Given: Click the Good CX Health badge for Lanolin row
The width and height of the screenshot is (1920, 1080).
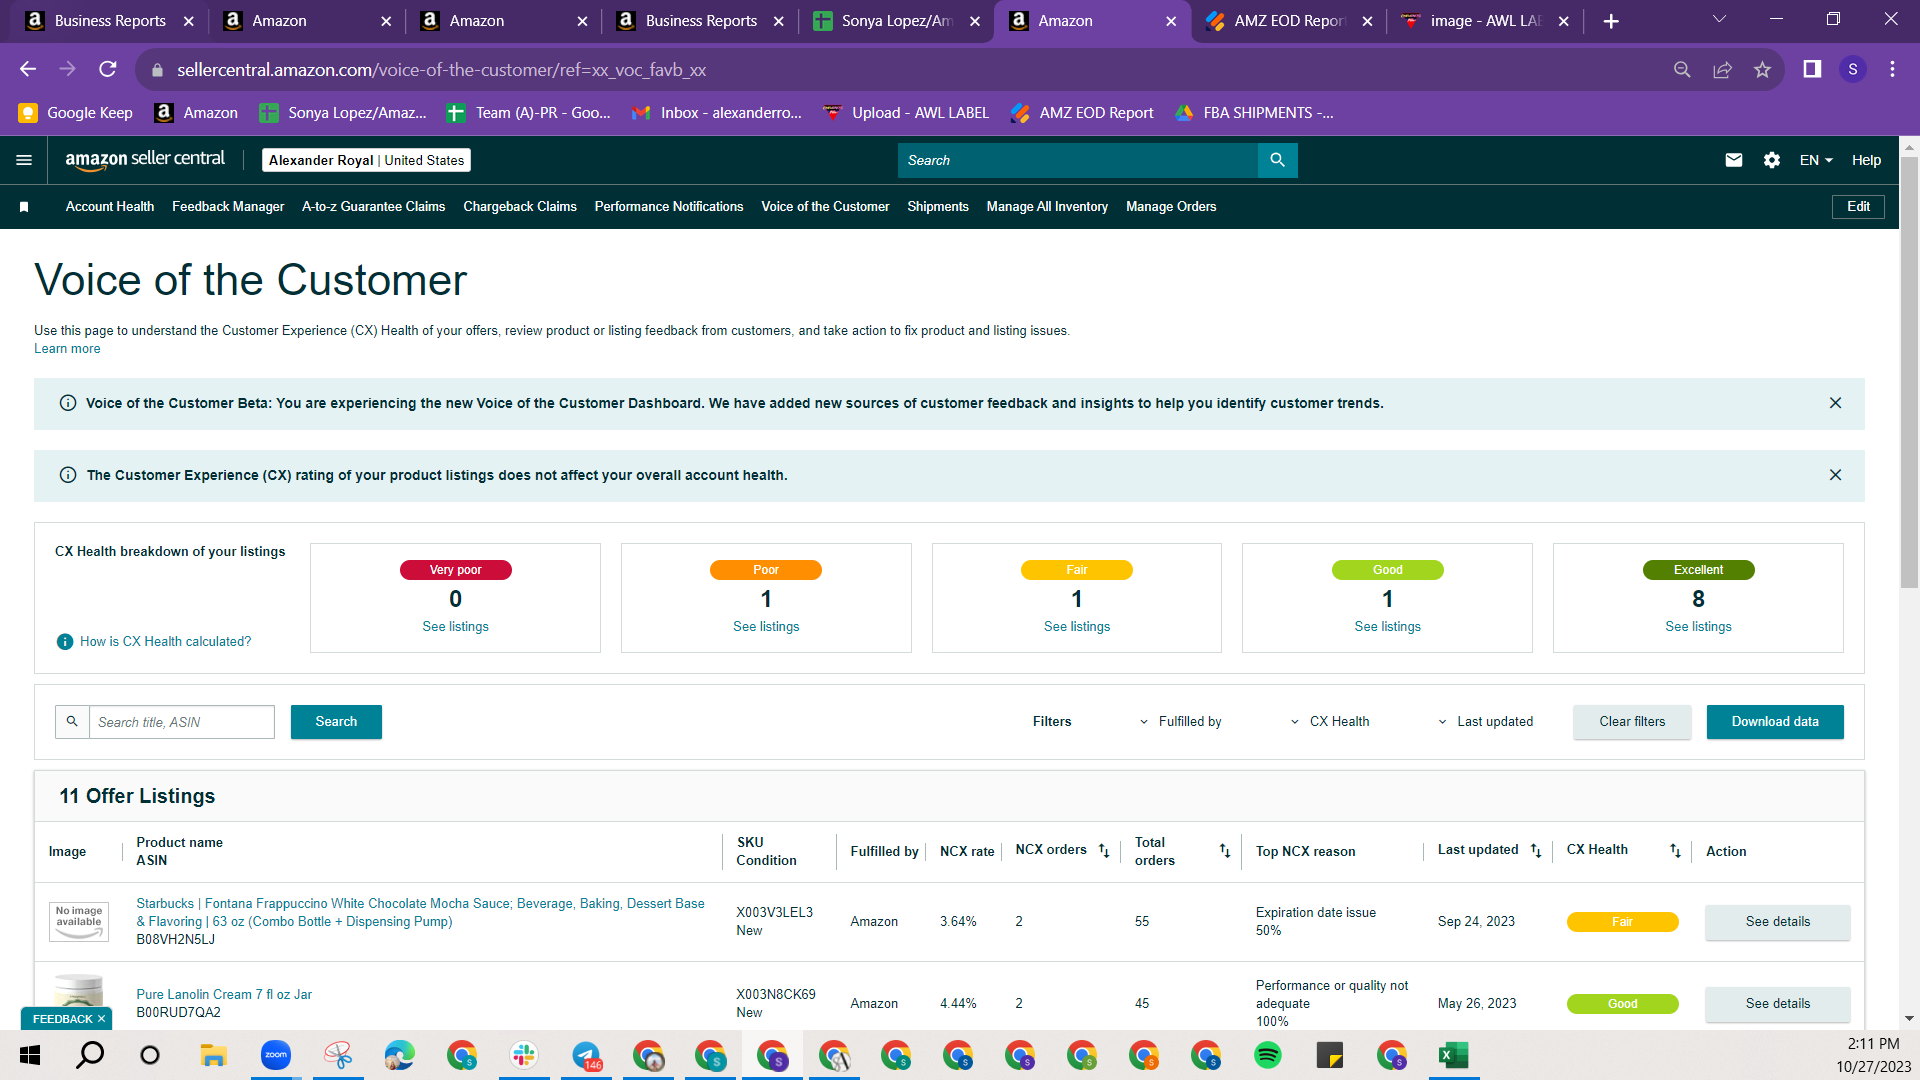Looking at the screenshot, I should click(x=1622, y=1004).
